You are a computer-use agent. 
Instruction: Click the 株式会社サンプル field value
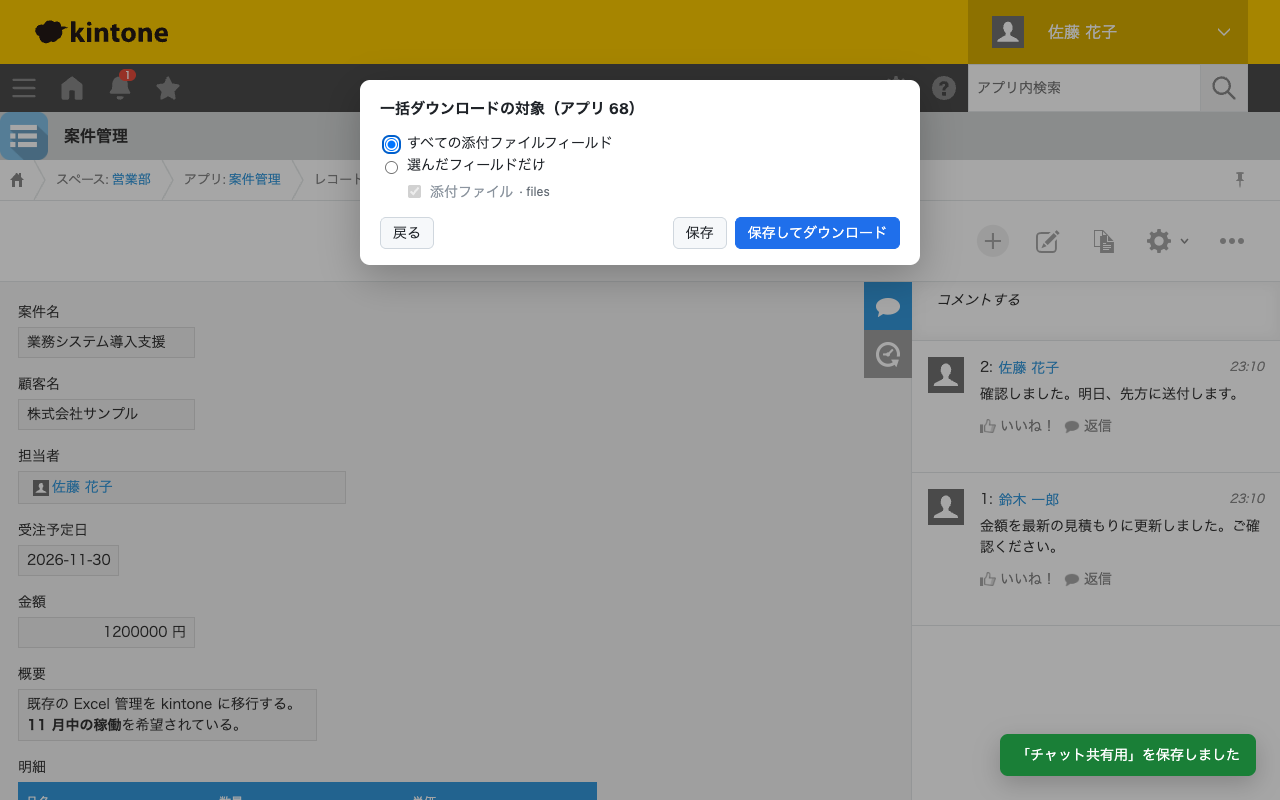(106, 414)
